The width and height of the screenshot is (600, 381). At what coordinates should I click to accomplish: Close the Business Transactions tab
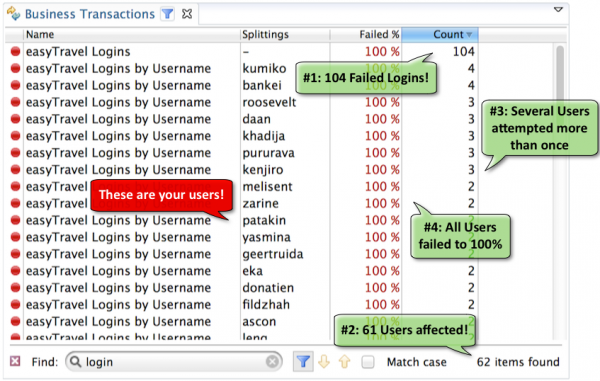[187, 14]
